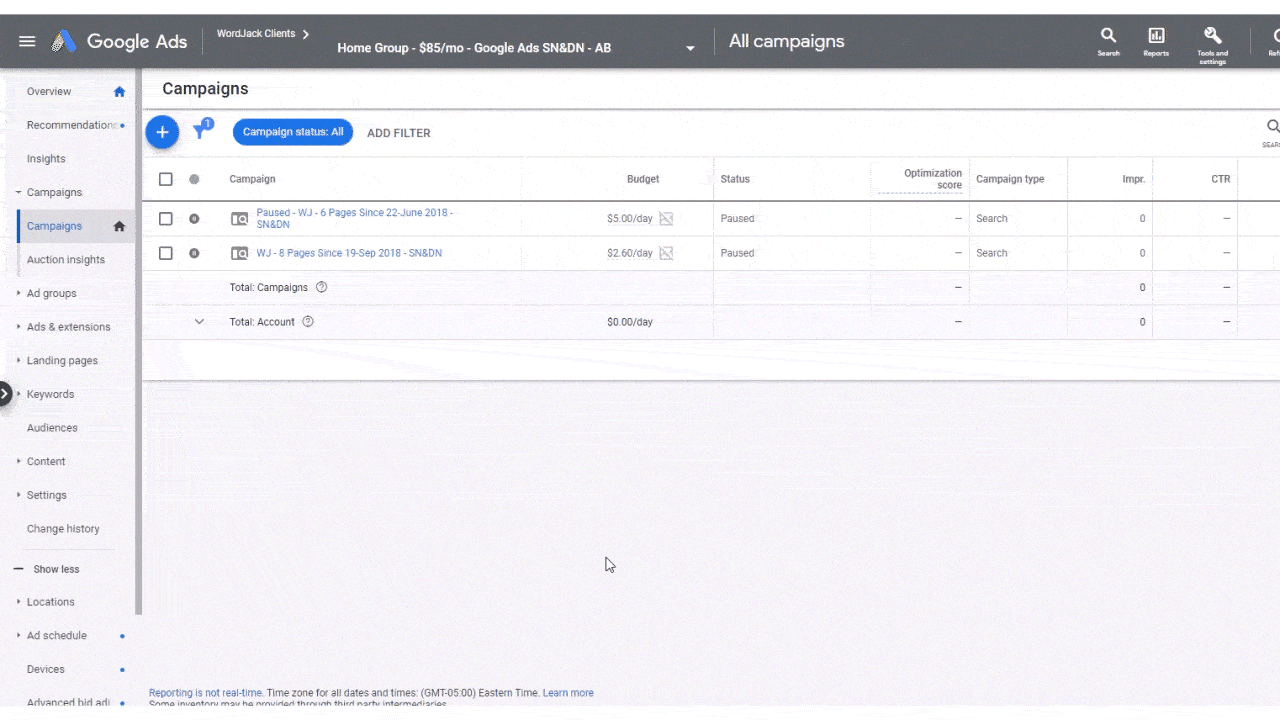
Task: Click ADD FILTER
Action: click(x=399, y=133)
